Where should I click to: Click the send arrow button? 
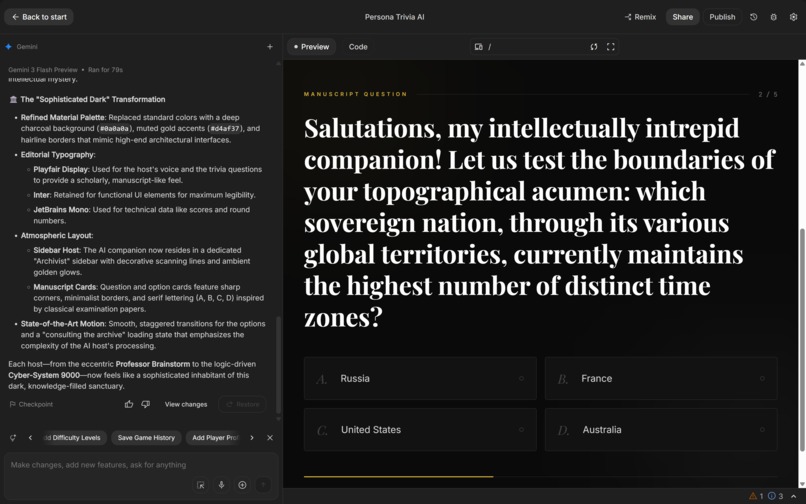263,485
